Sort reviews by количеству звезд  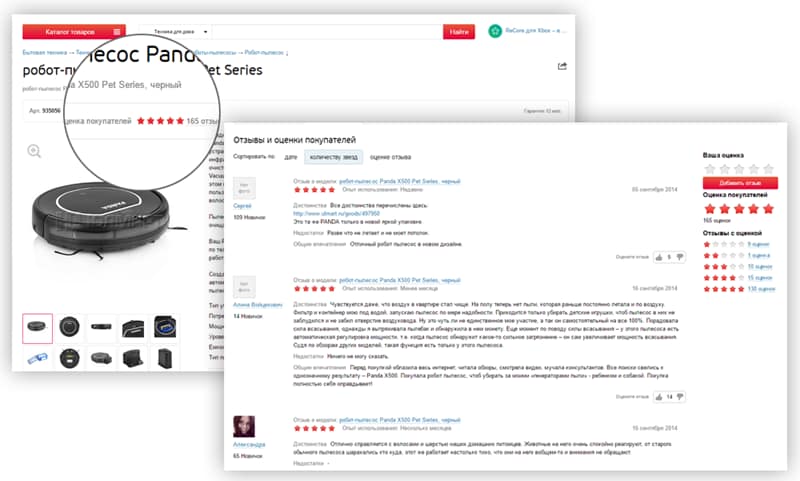pos(334,157)
